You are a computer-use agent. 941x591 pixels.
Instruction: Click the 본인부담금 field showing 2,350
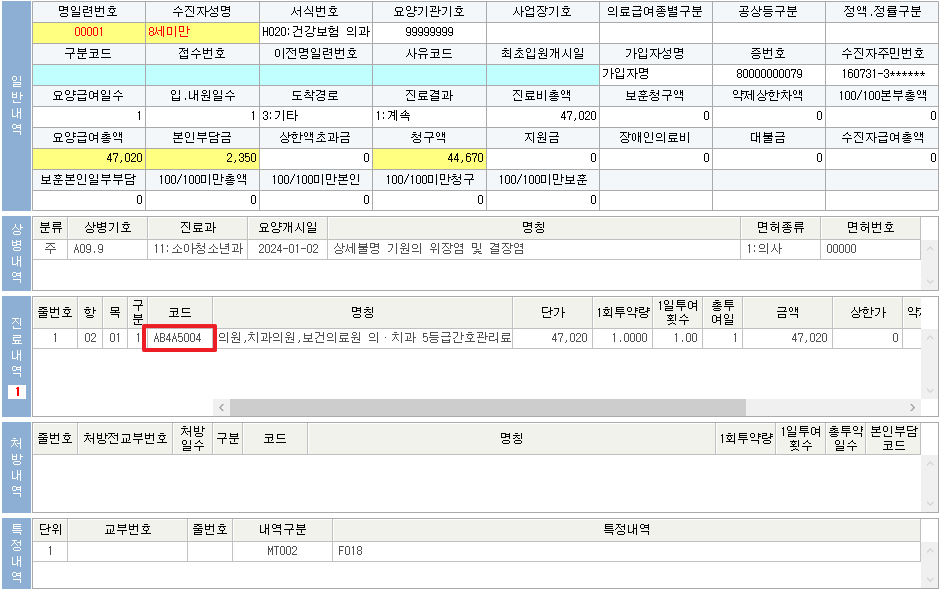pos(202,158)
